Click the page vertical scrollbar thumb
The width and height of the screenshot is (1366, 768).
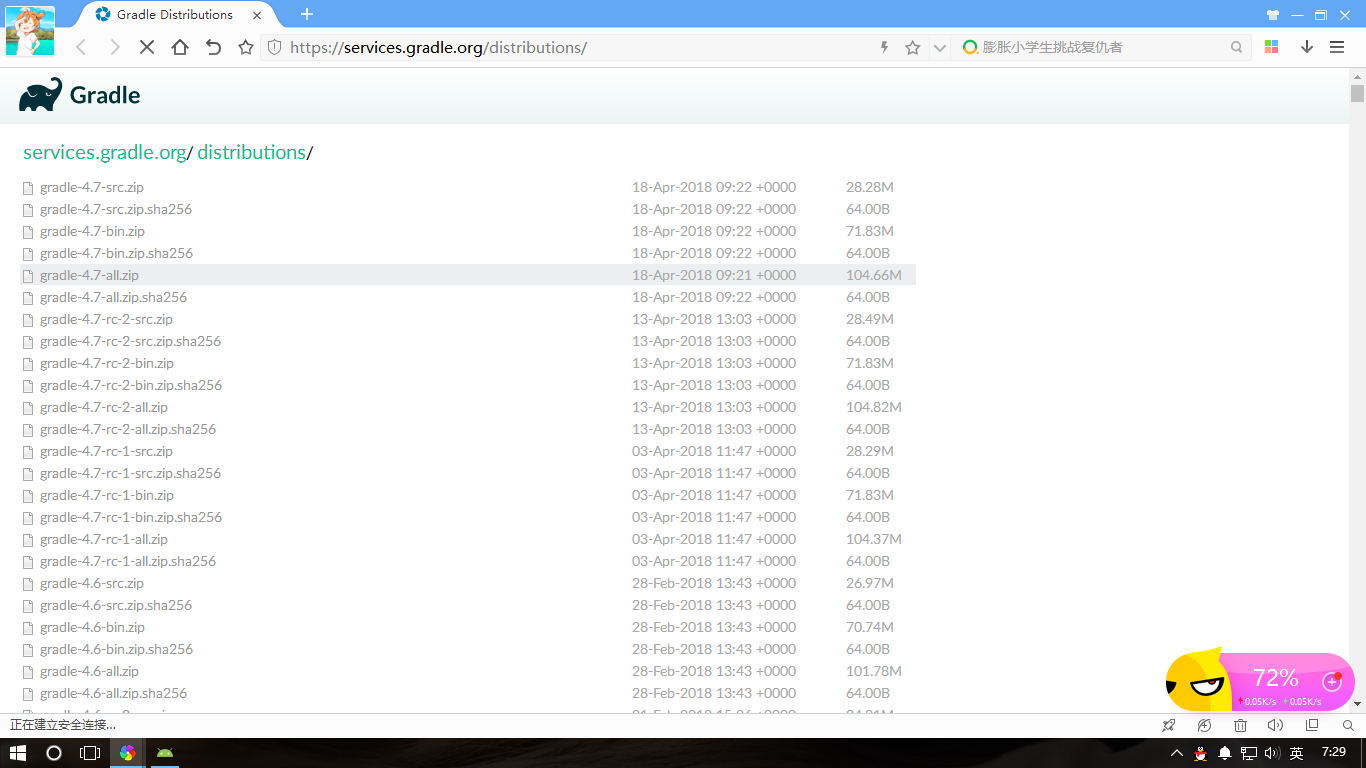pos(1357,93)
